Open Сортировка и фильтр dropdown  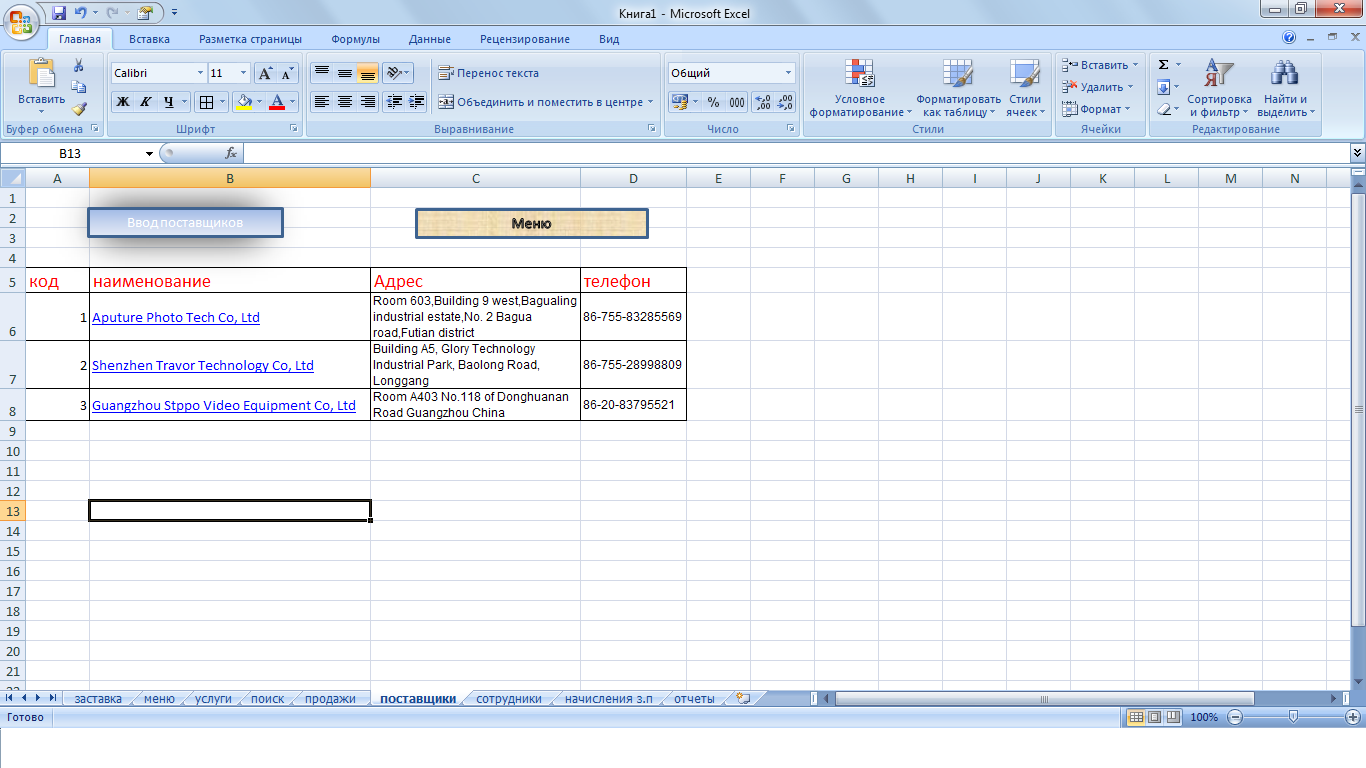click(x=1219, y=88)
